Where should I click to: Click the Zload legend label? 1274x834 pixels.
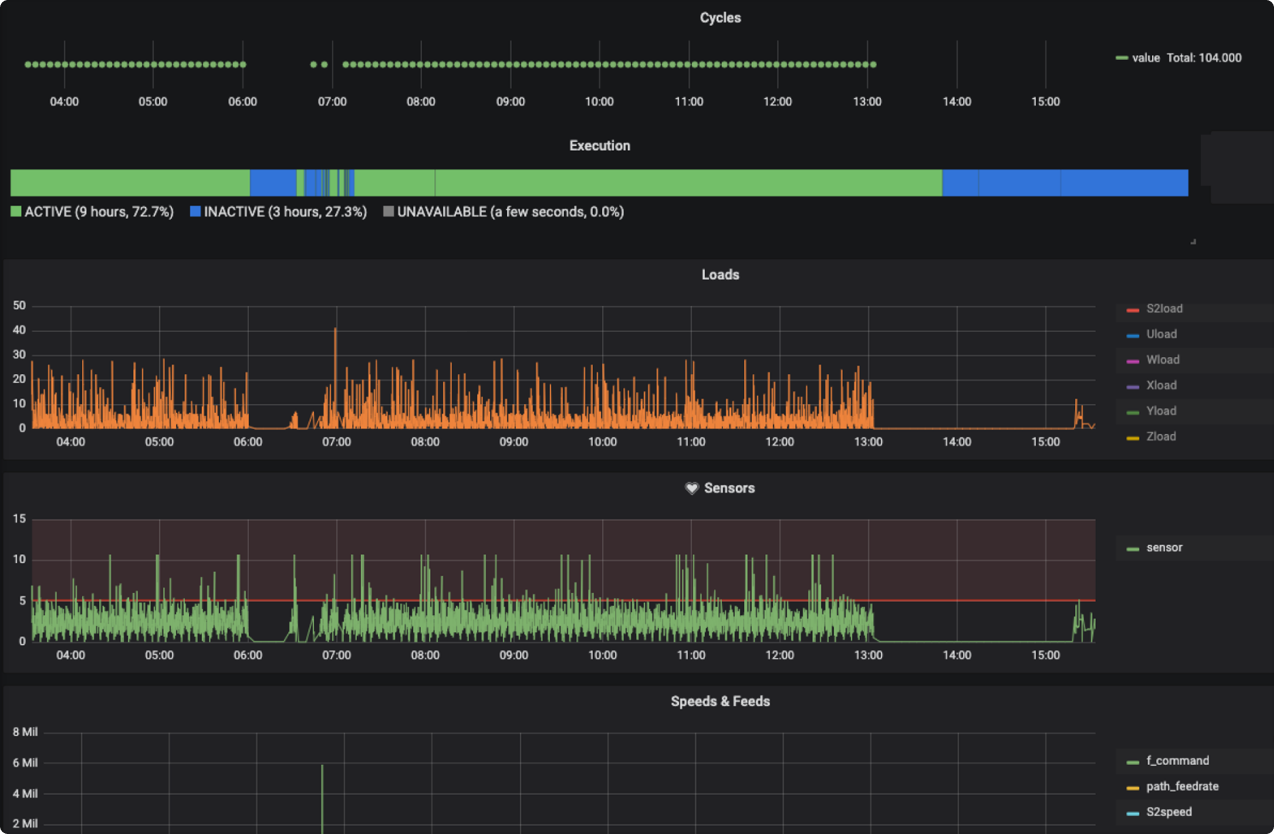[x=1161, y=436]
